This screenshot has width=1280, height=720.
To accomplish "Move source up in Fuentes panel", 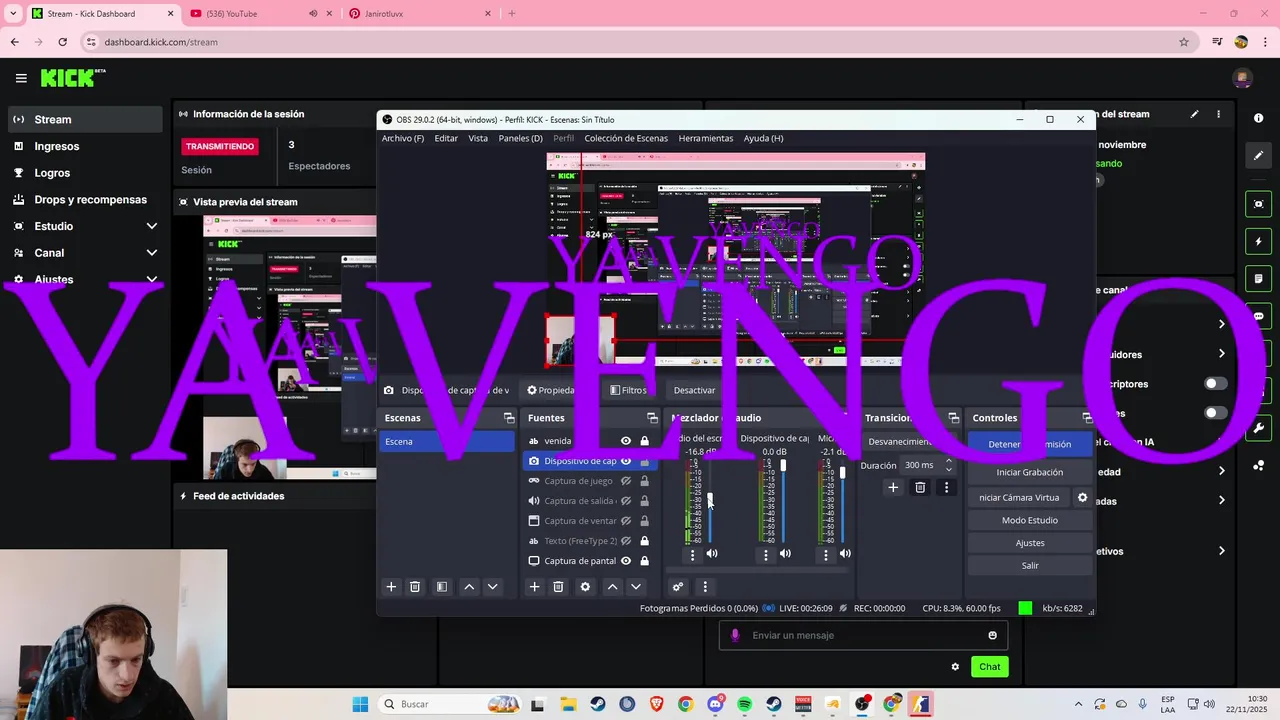I will pyautogui.click(x=612, y=587).
